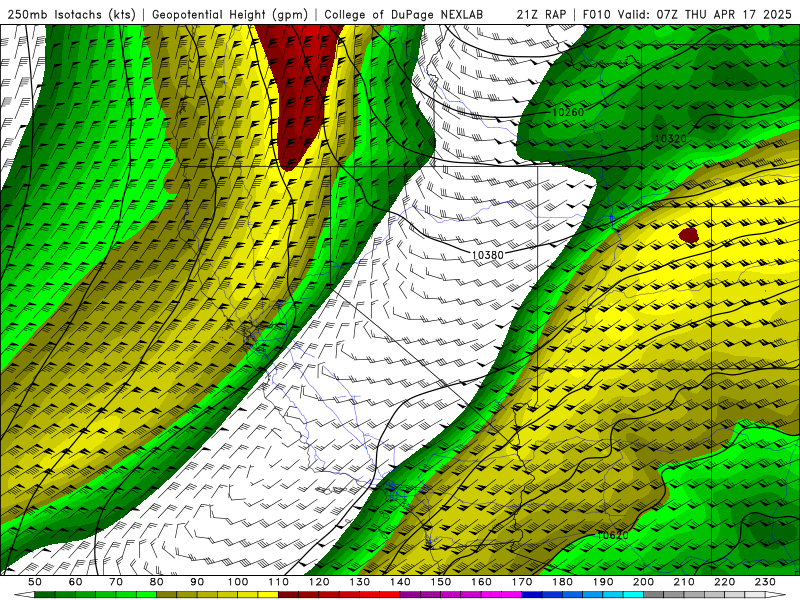This screenshot has height=600, width=800.
Task: Click the 120 label on the color scale
Action: 319,582
